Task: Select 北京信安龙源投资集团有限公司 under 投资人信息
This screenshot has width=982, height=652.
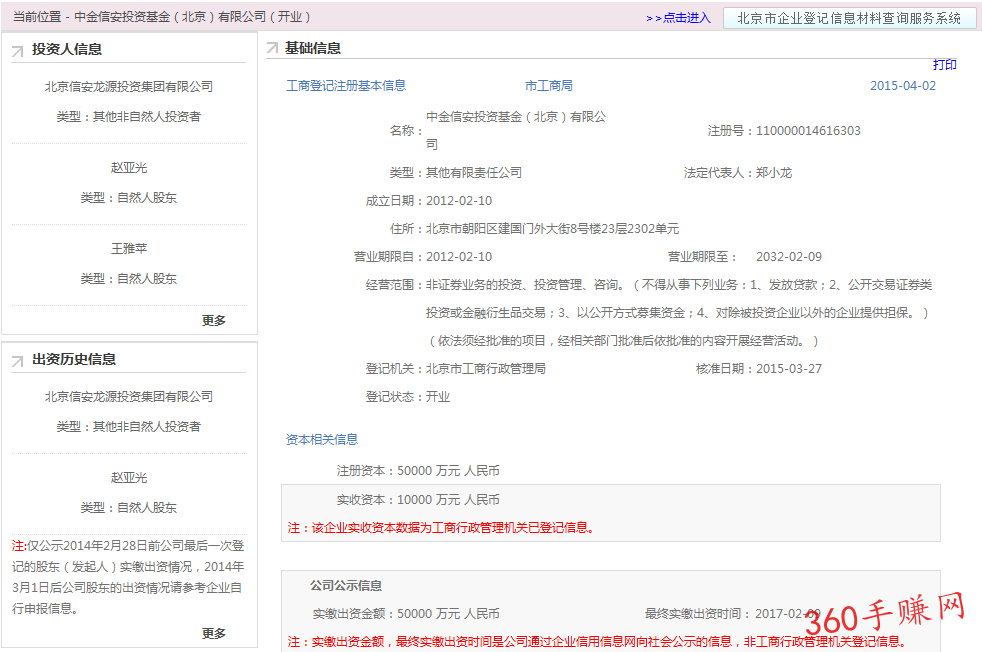Action: pyautogui.click(x=129, y=86)
